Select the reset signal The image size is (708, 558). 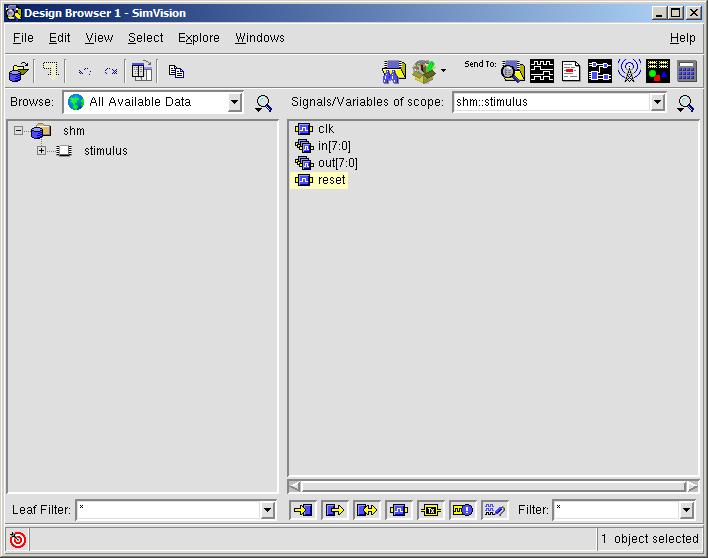click(331, 180)
